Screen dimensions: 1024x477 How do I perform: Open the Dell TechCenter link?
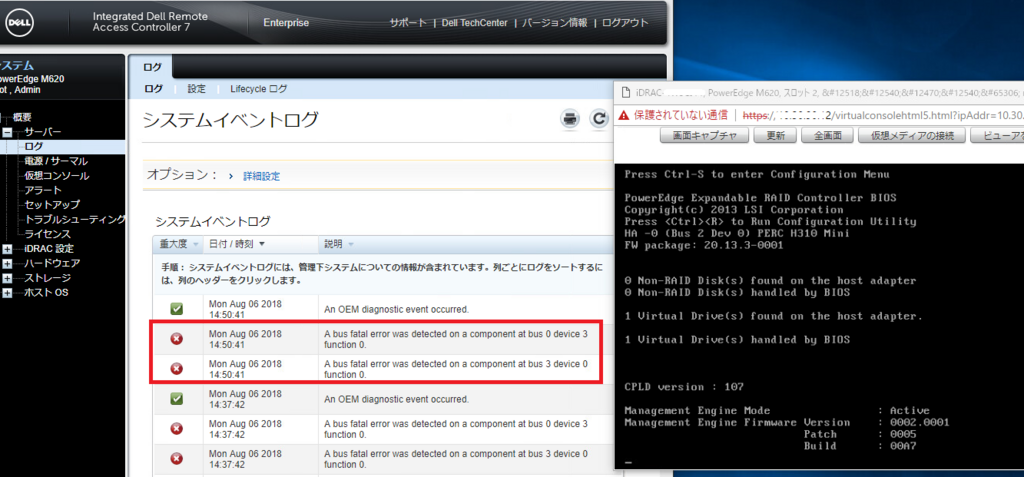click(x=474, y=23)
